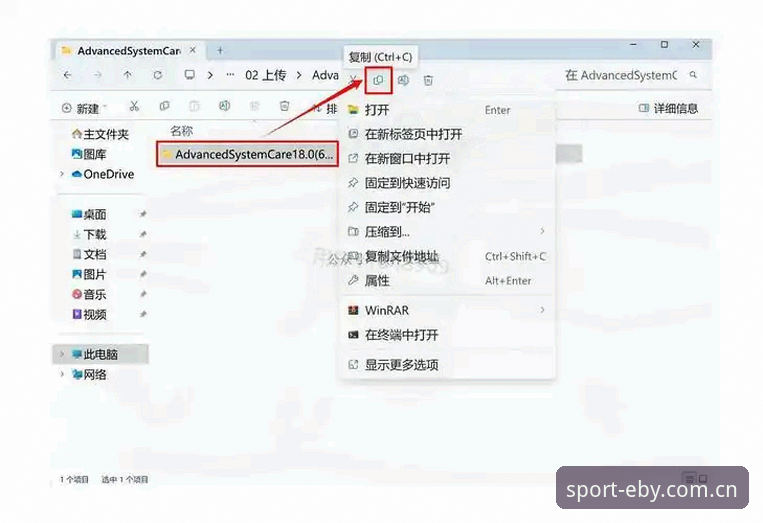Click the chevron before the path ellipsis
763x523 pixels.
(210, 75)
